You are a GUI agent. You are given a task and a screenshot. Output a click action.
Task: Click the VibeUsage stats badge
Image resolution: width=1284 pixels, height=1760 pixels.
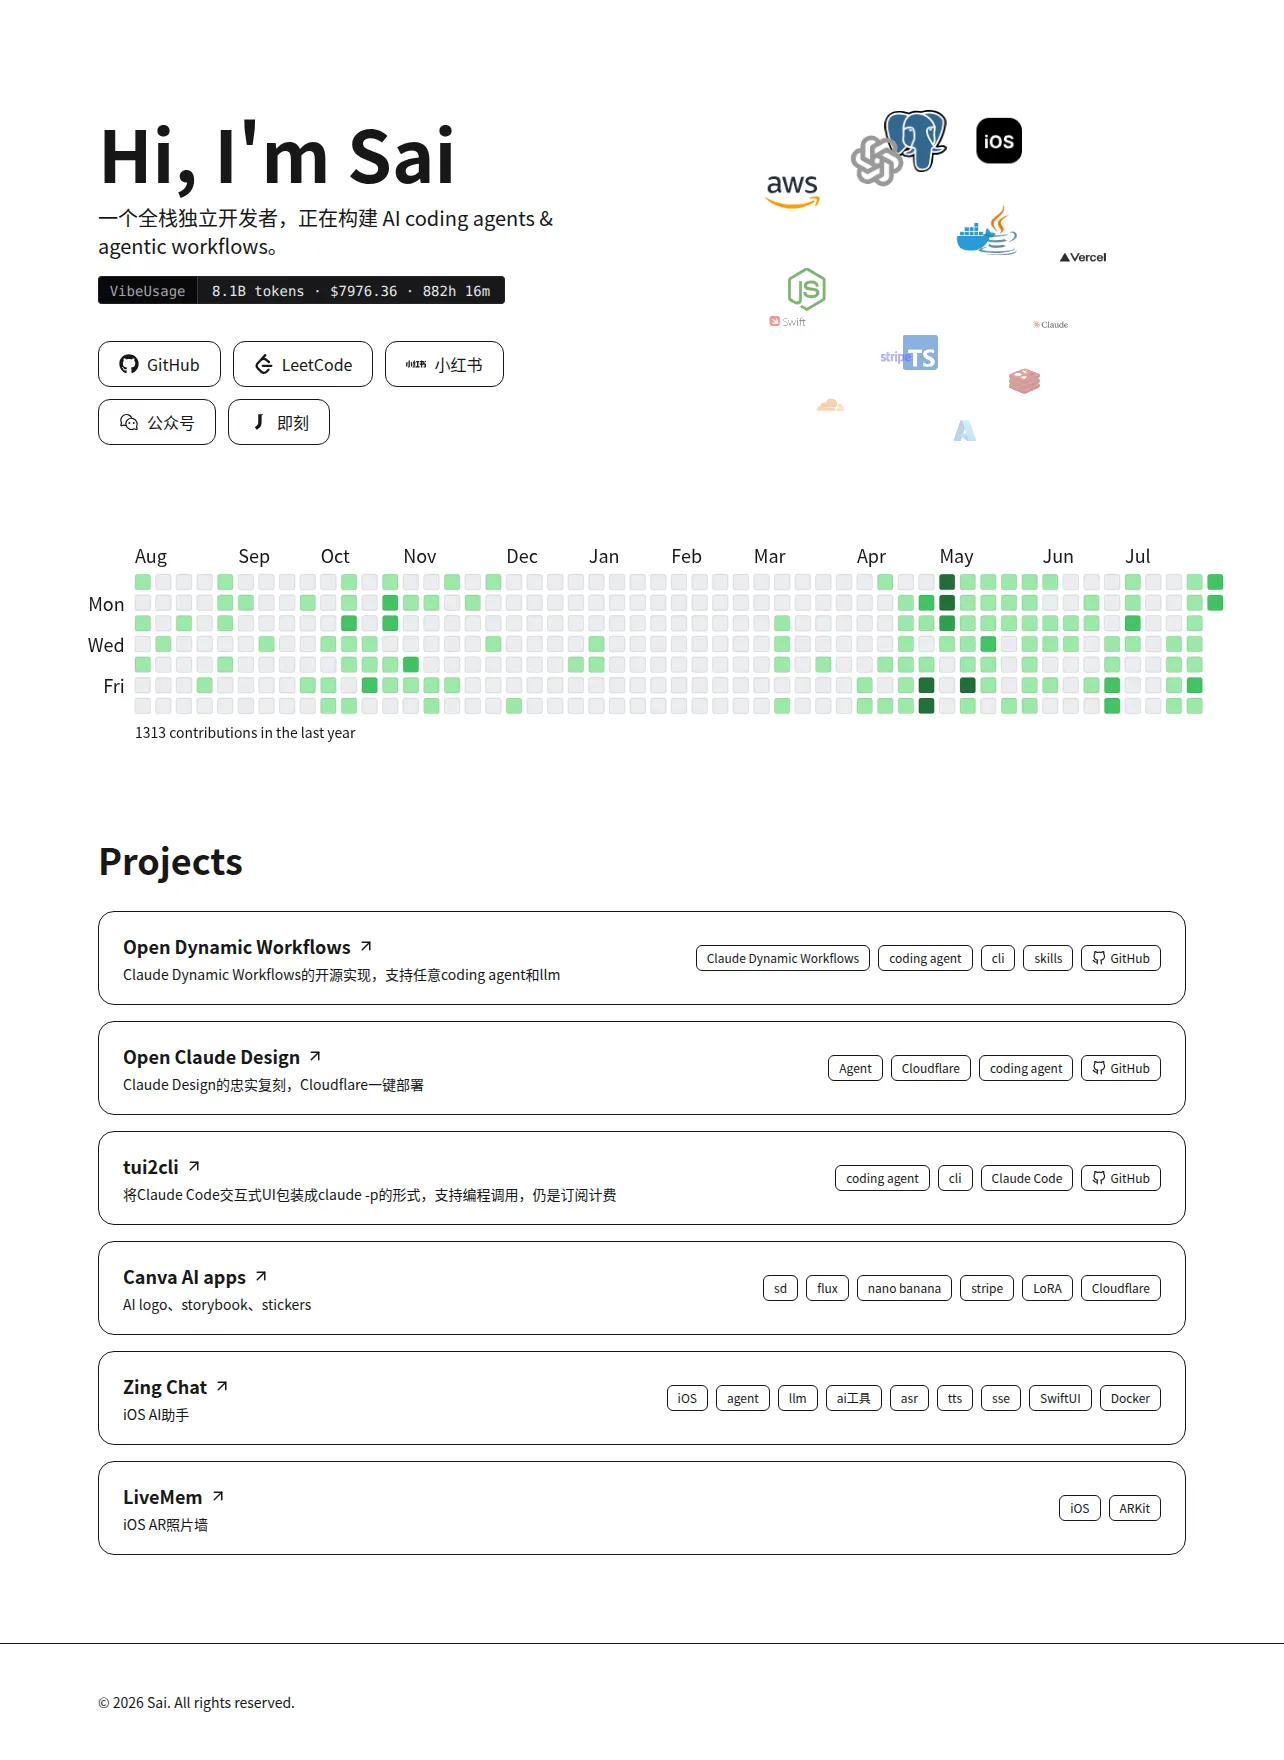[301, 290]
